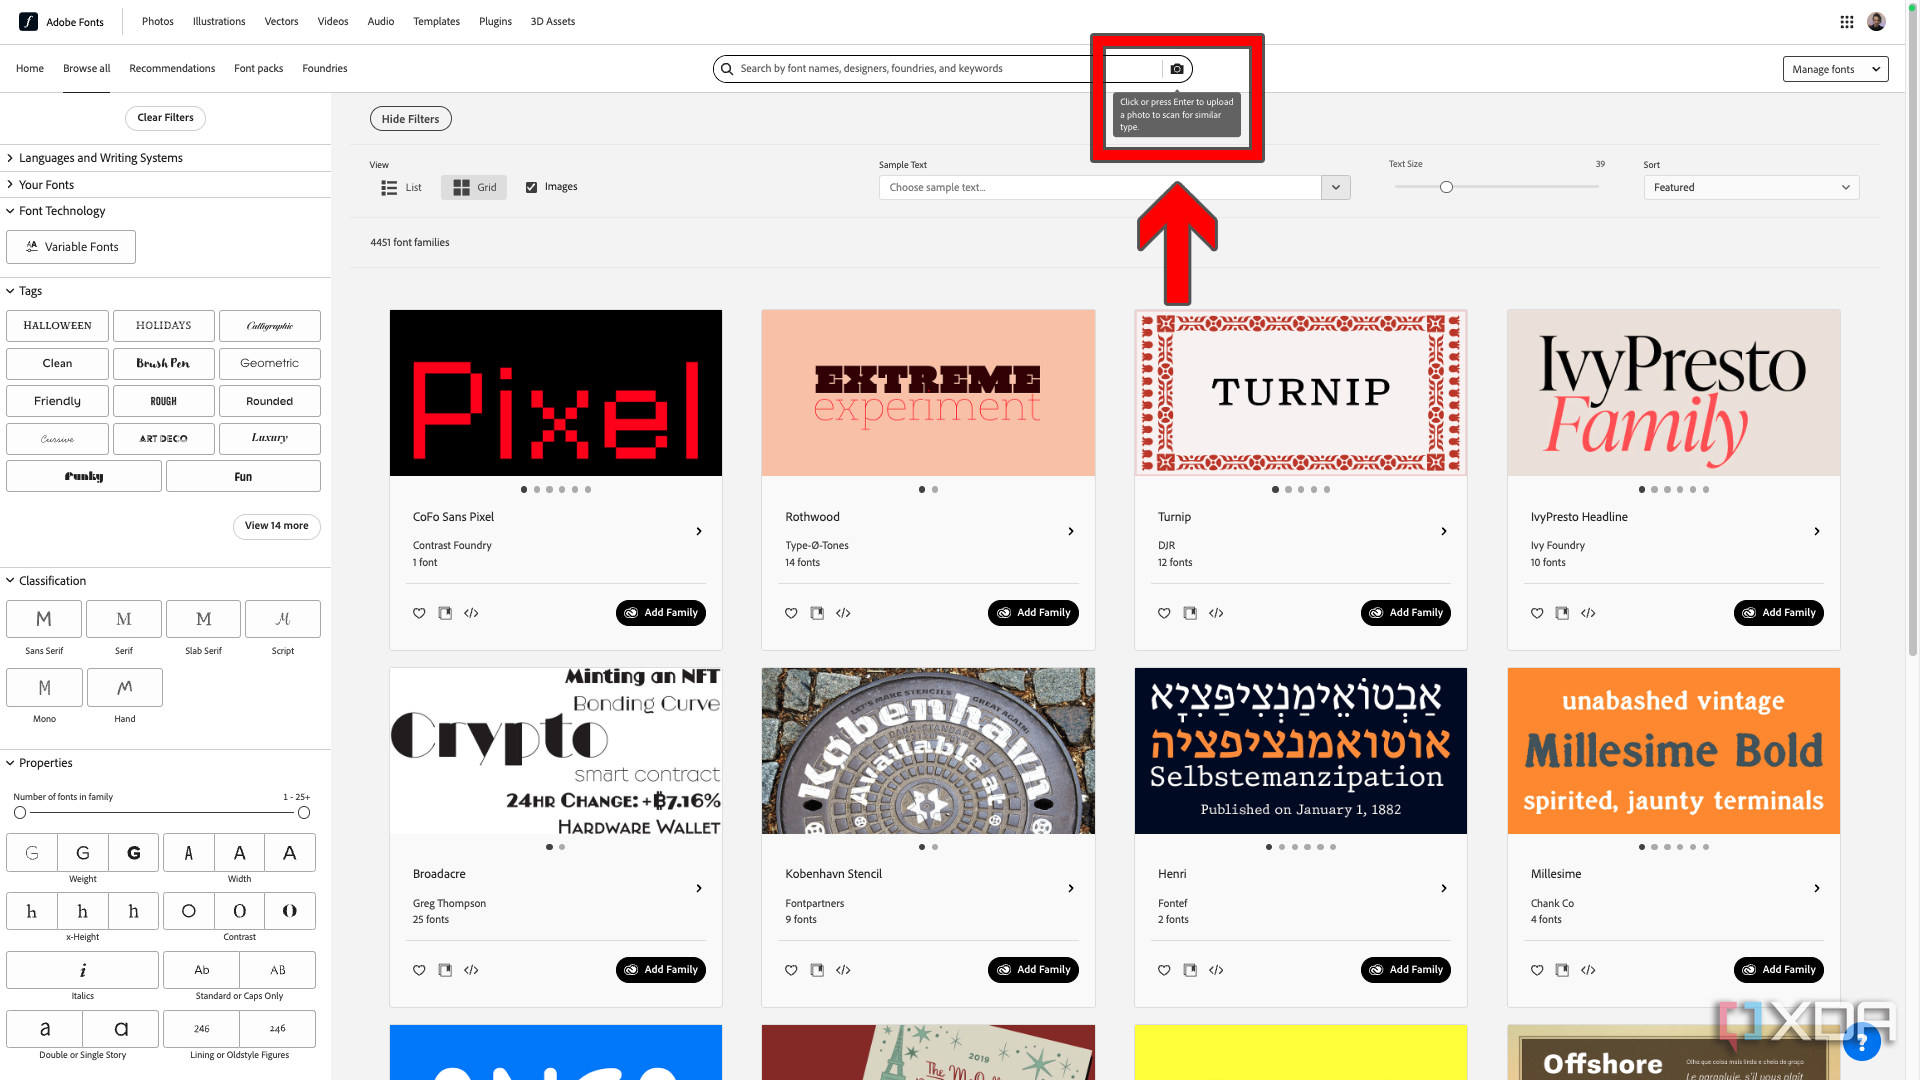This screenshot has width=1920, height=1080.
Task: Click the save/bookmark icon on Broadacre
Action: 446,969
